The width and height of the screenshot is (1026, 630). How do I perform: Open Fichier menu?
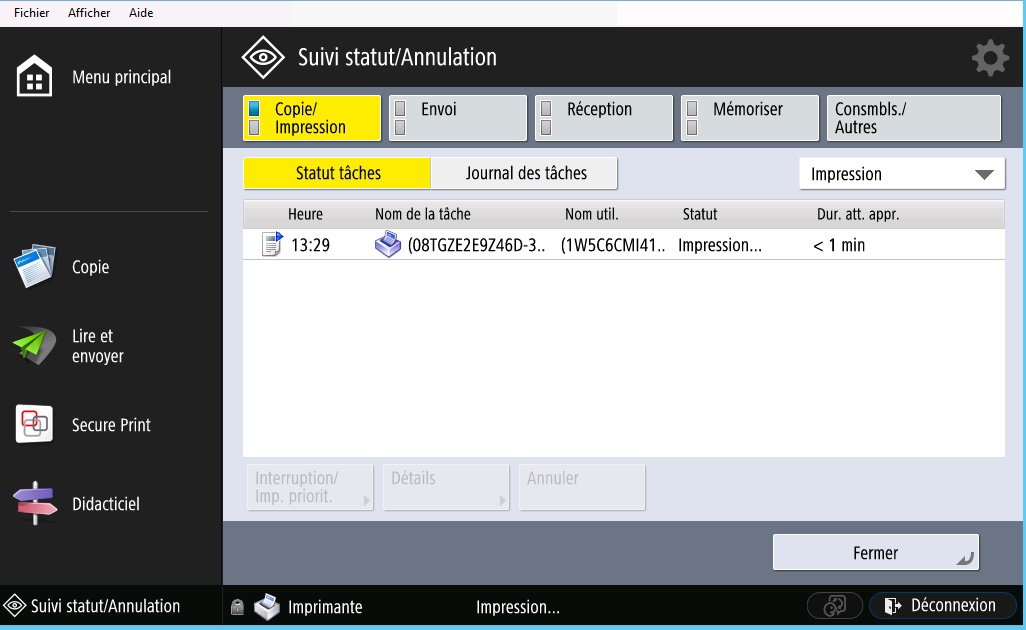[32, 13]
